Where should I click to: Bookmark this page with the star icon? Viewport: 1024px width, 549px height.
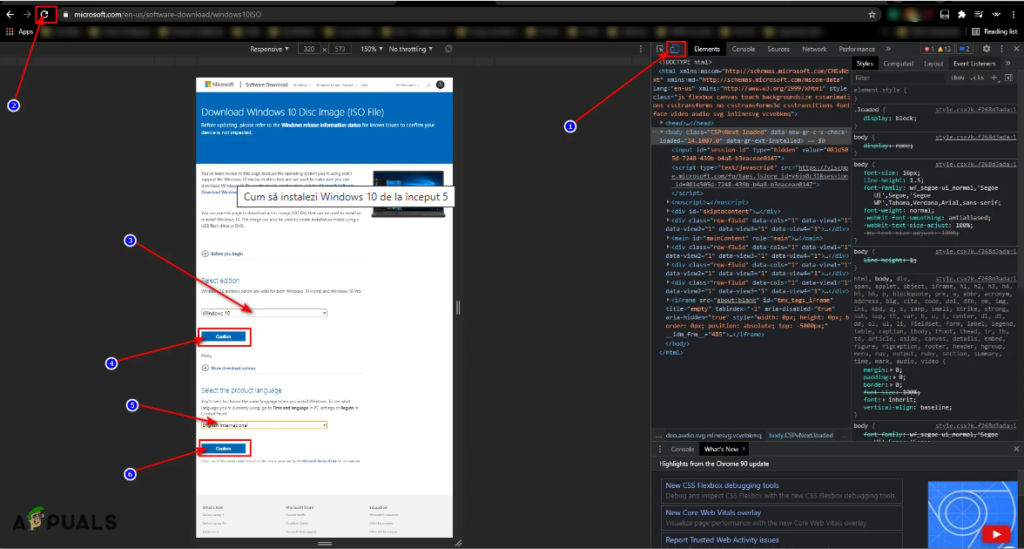(x=873, y=15)
